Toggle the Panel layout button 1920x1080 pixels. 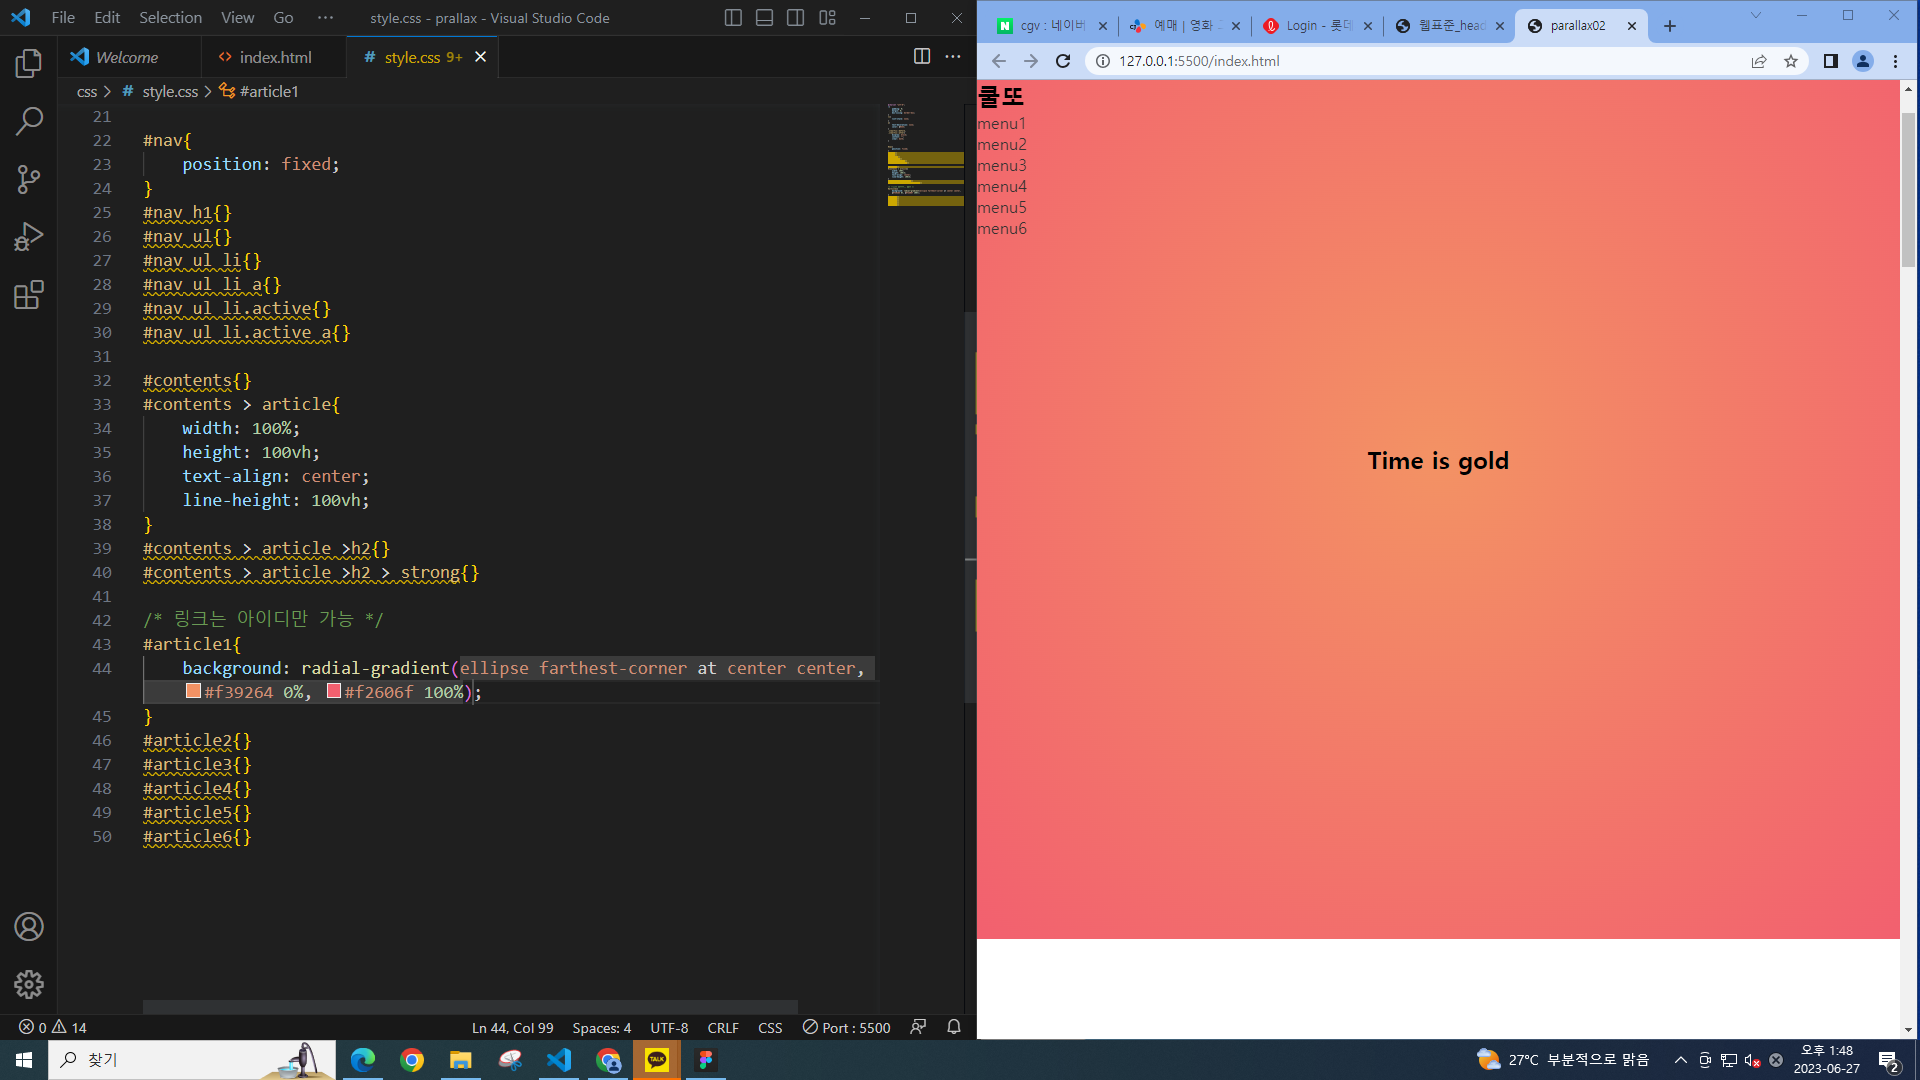[764, 18]
